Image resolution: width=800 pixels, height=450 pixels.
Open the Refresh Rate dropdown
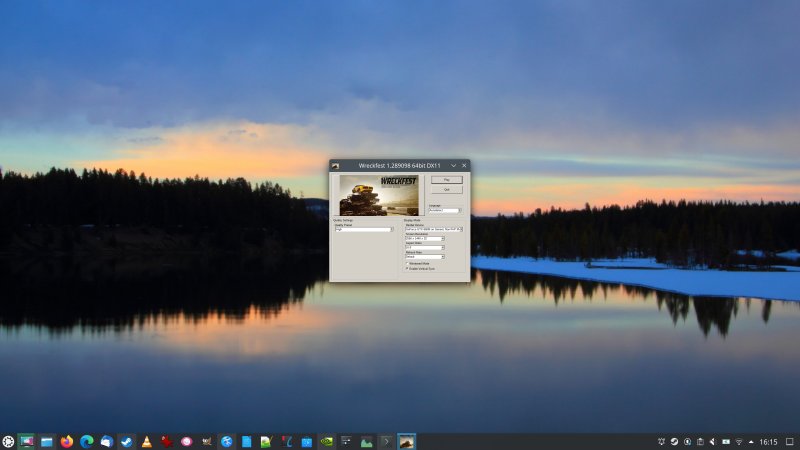(x=424, y=256)
